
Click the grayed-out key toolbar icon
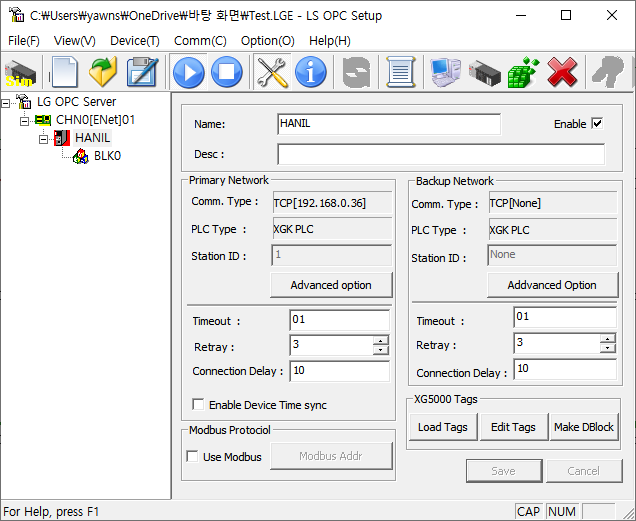point(608,72)
